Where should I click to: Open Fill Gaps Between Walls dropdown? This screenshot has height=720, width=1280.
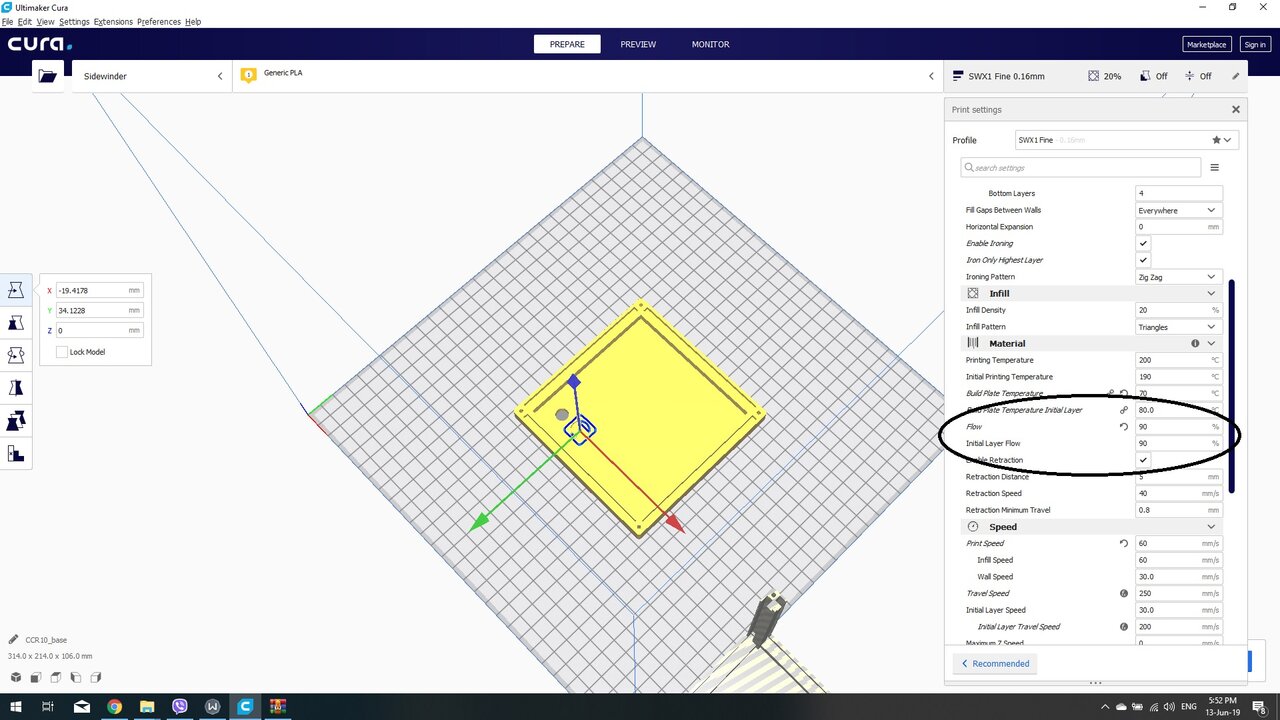click(1179, 210)
